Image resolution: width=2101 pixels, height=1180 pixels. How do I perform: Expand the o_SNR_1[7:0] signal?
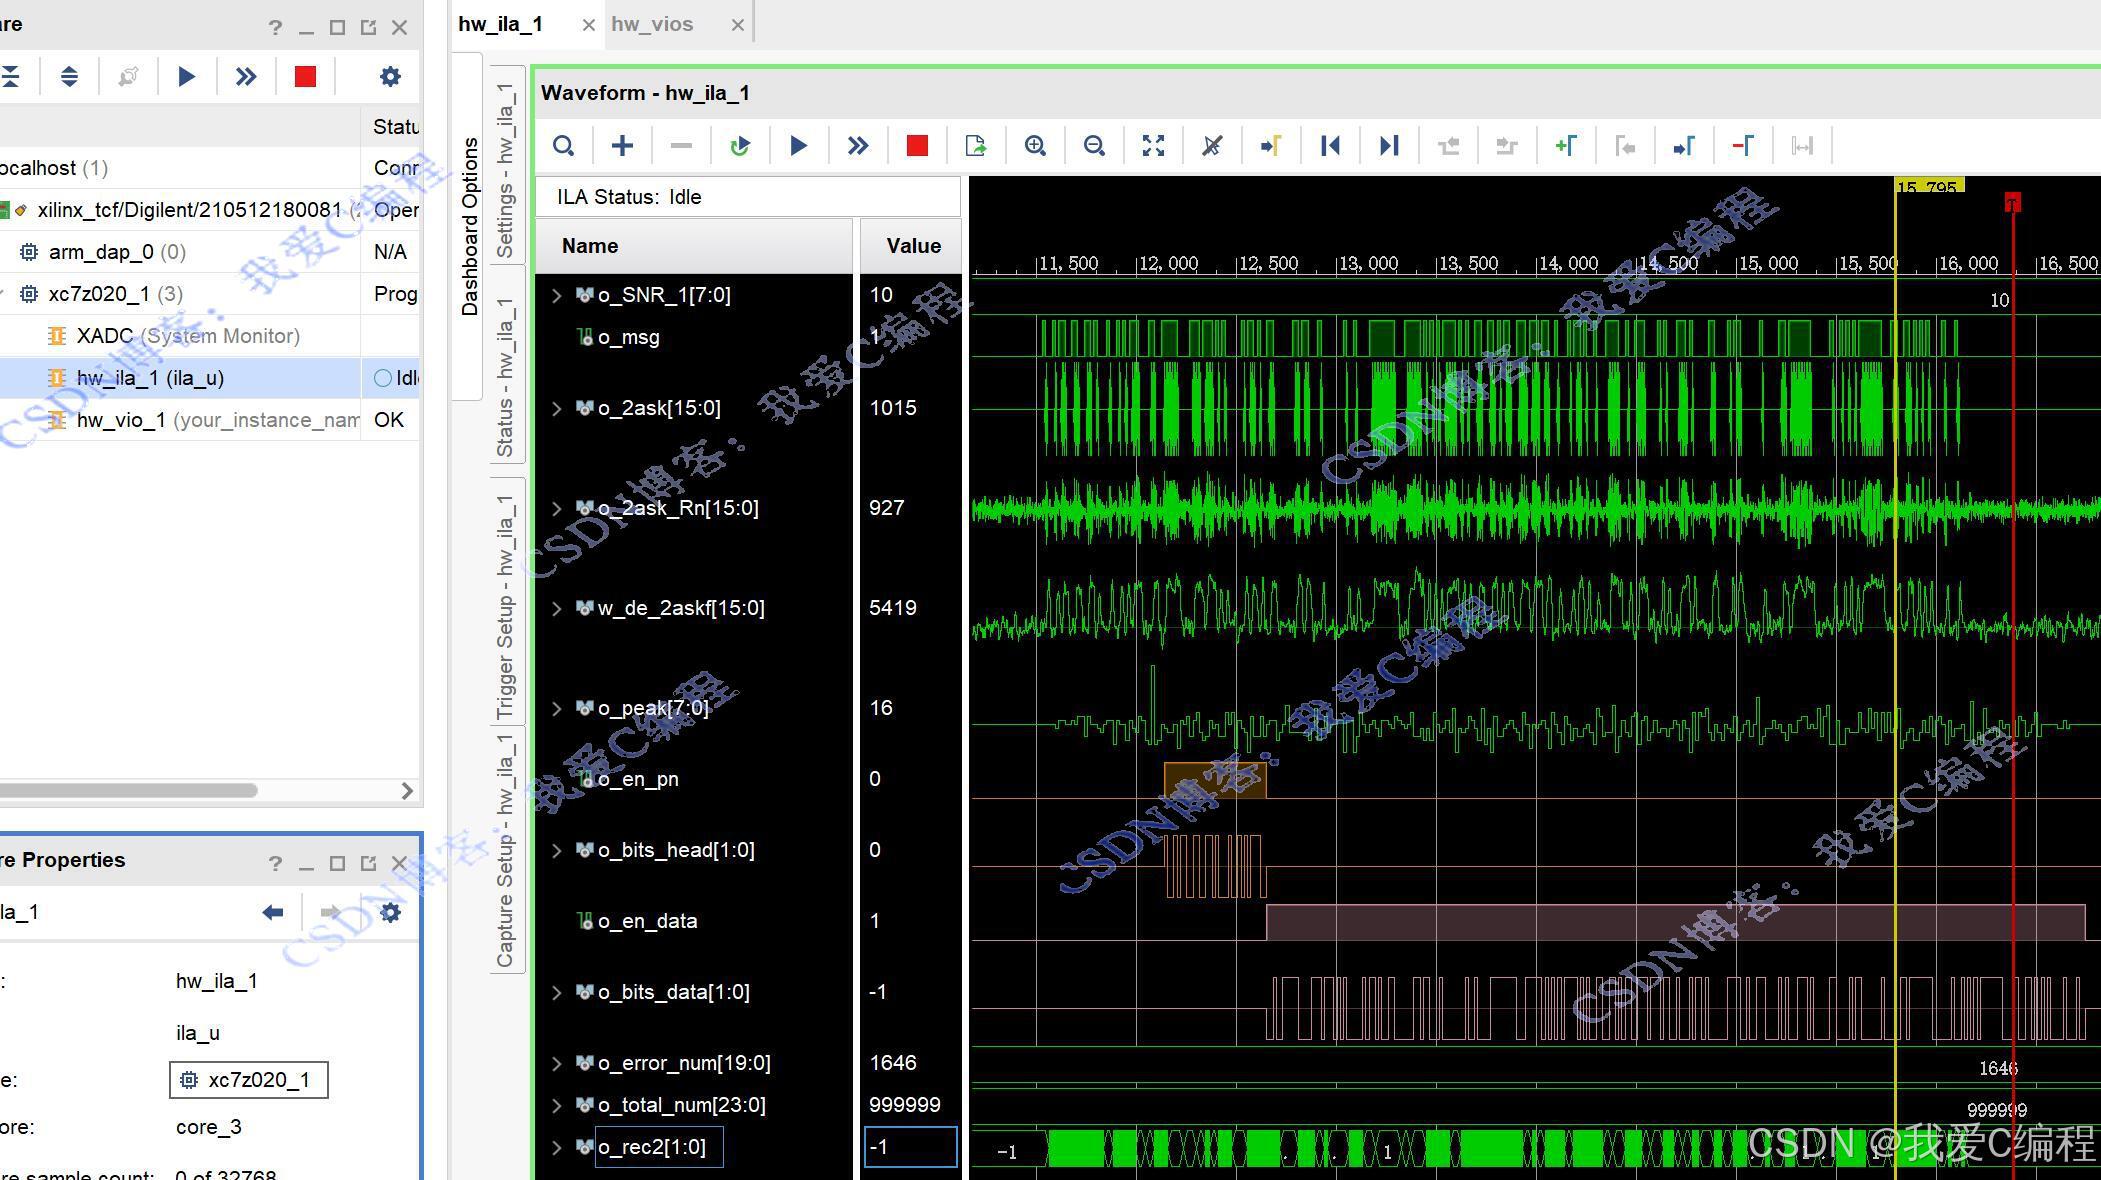[x=557, y=295]
